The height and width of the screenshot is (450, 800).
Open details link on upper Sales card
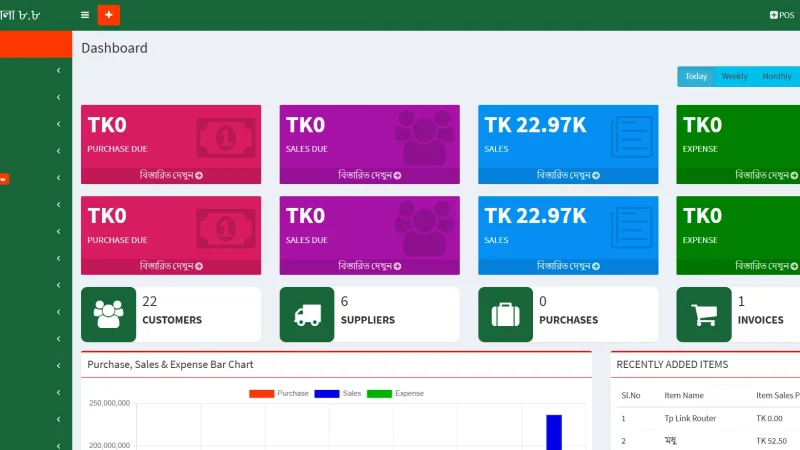point(568,176)
